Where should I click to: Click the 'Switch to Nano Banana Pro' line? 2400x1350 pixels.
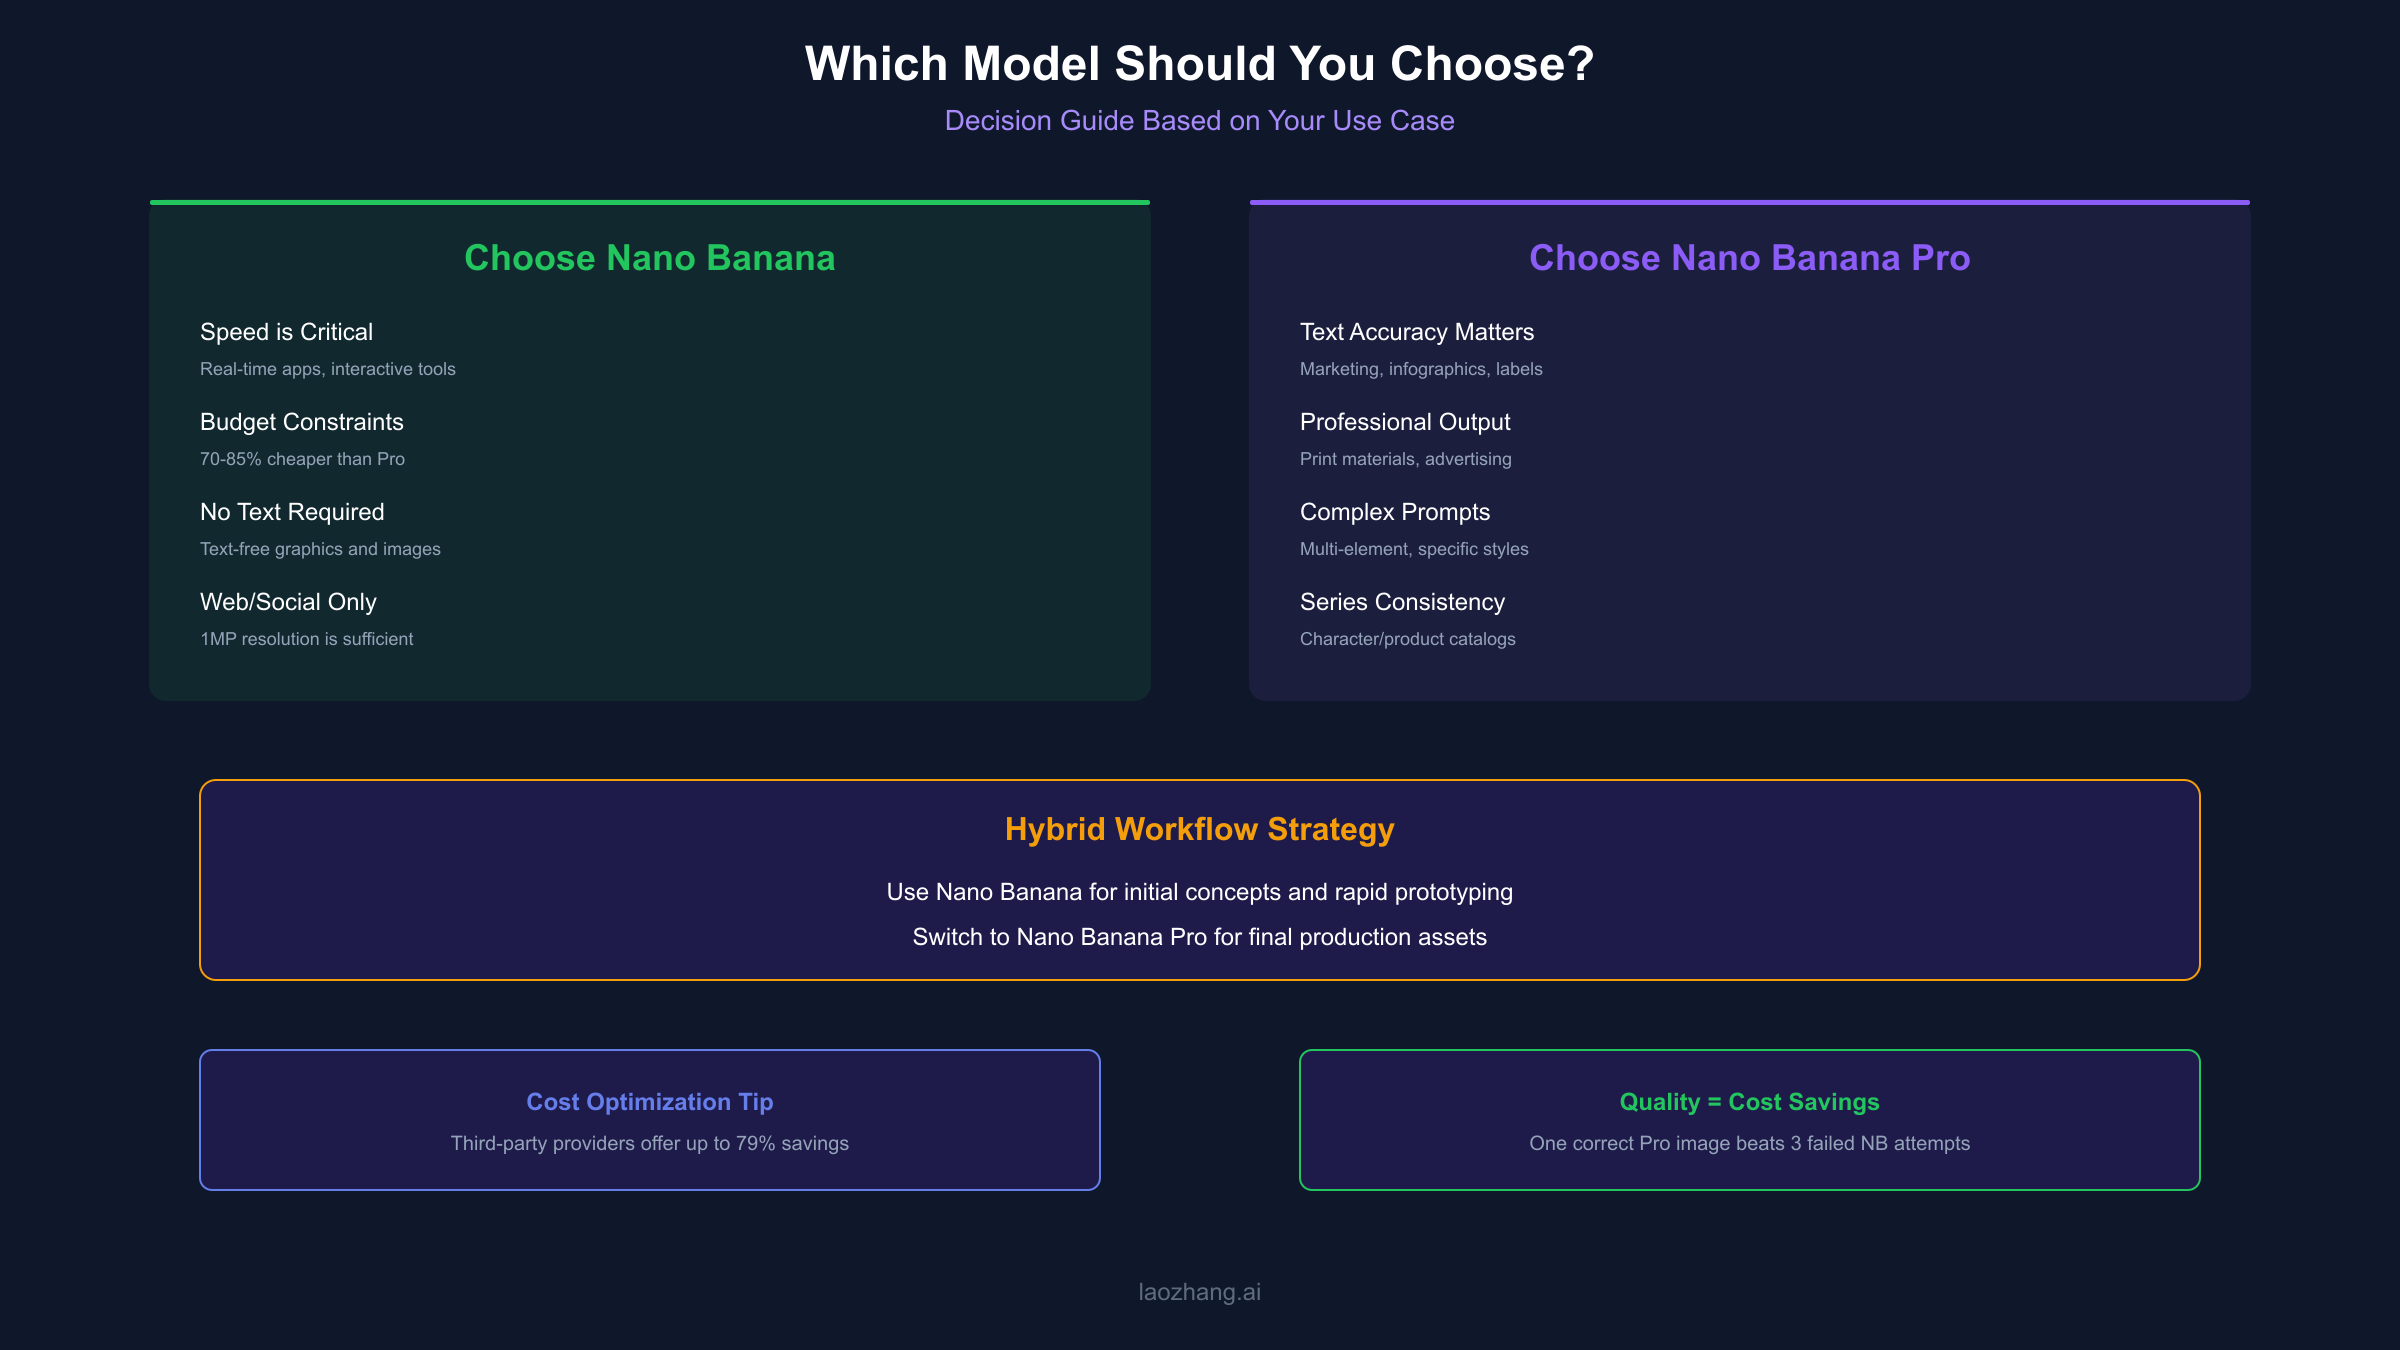click(x=1199, y=937)
